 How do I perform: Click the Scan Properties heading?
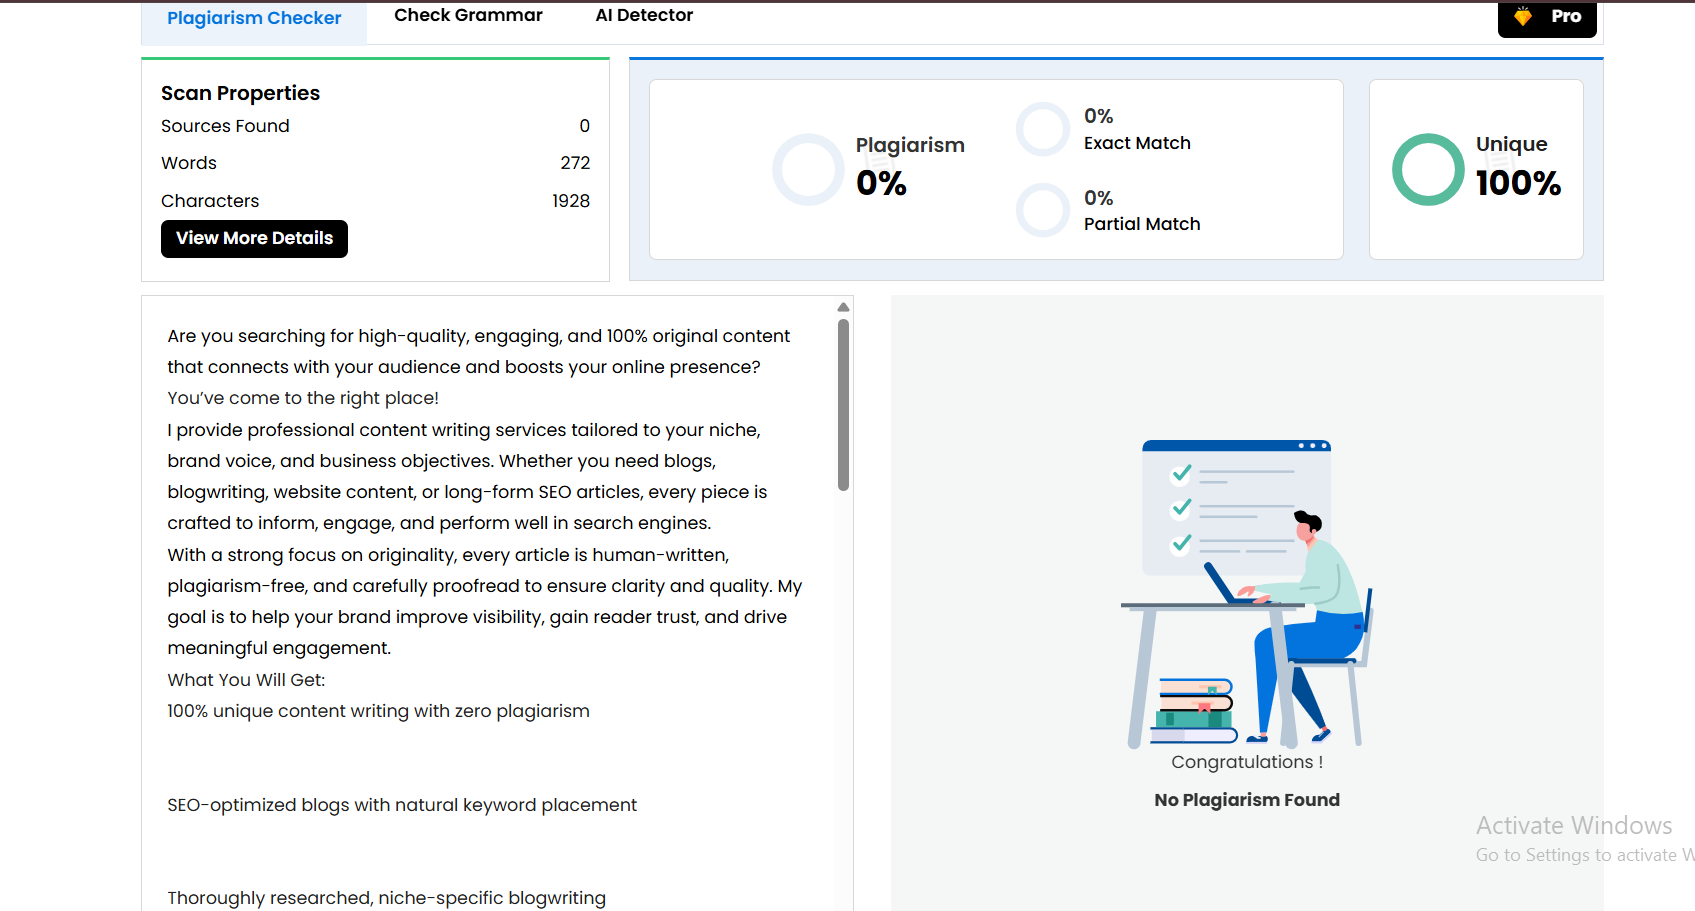(240, 92)
